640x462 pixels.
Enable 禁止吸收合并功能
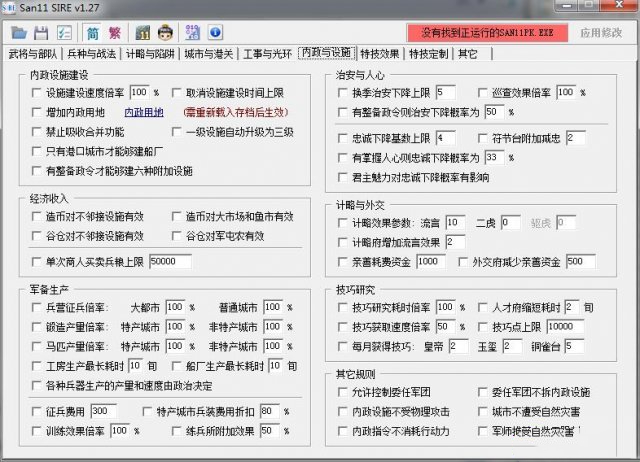(x=37, y=131)
